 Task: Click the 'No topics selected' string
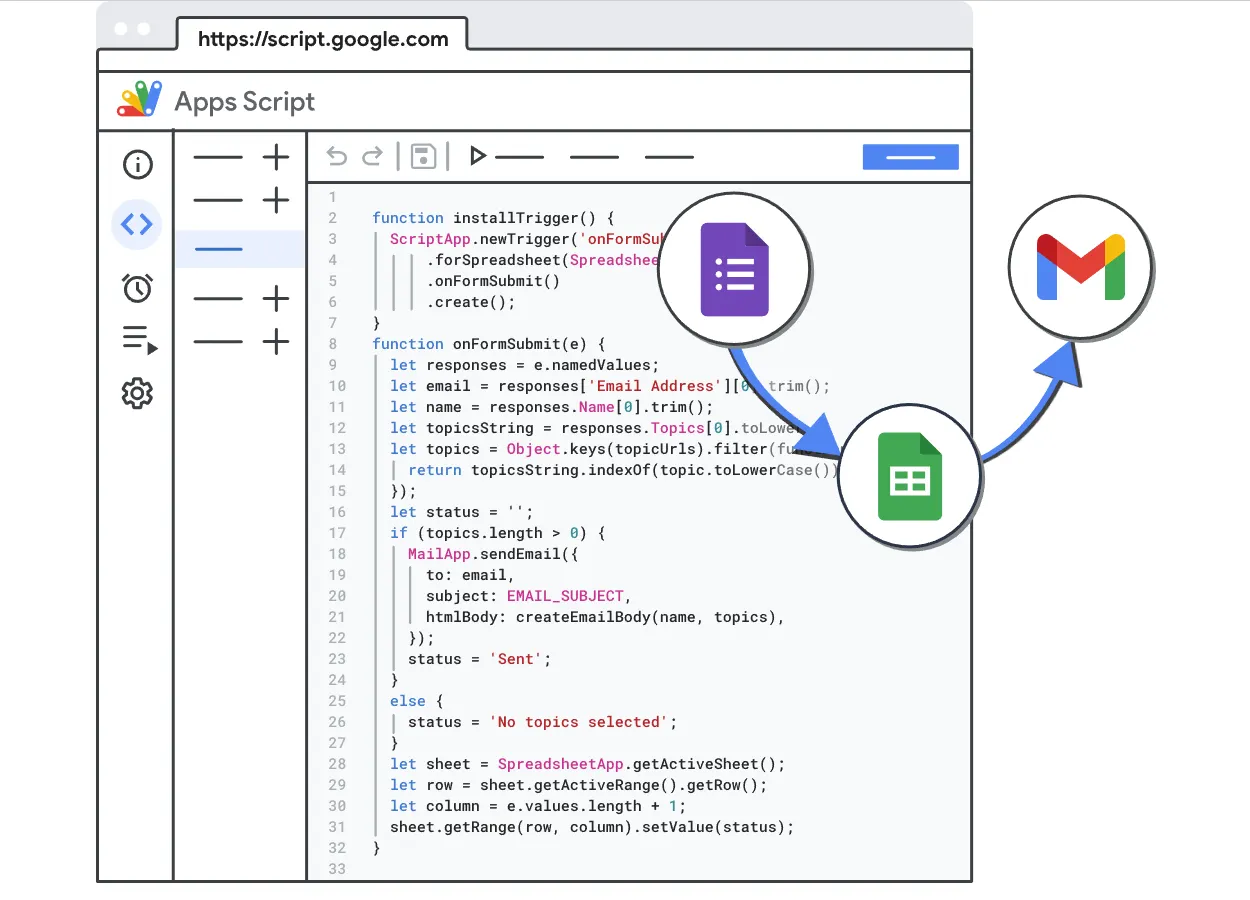579,722
